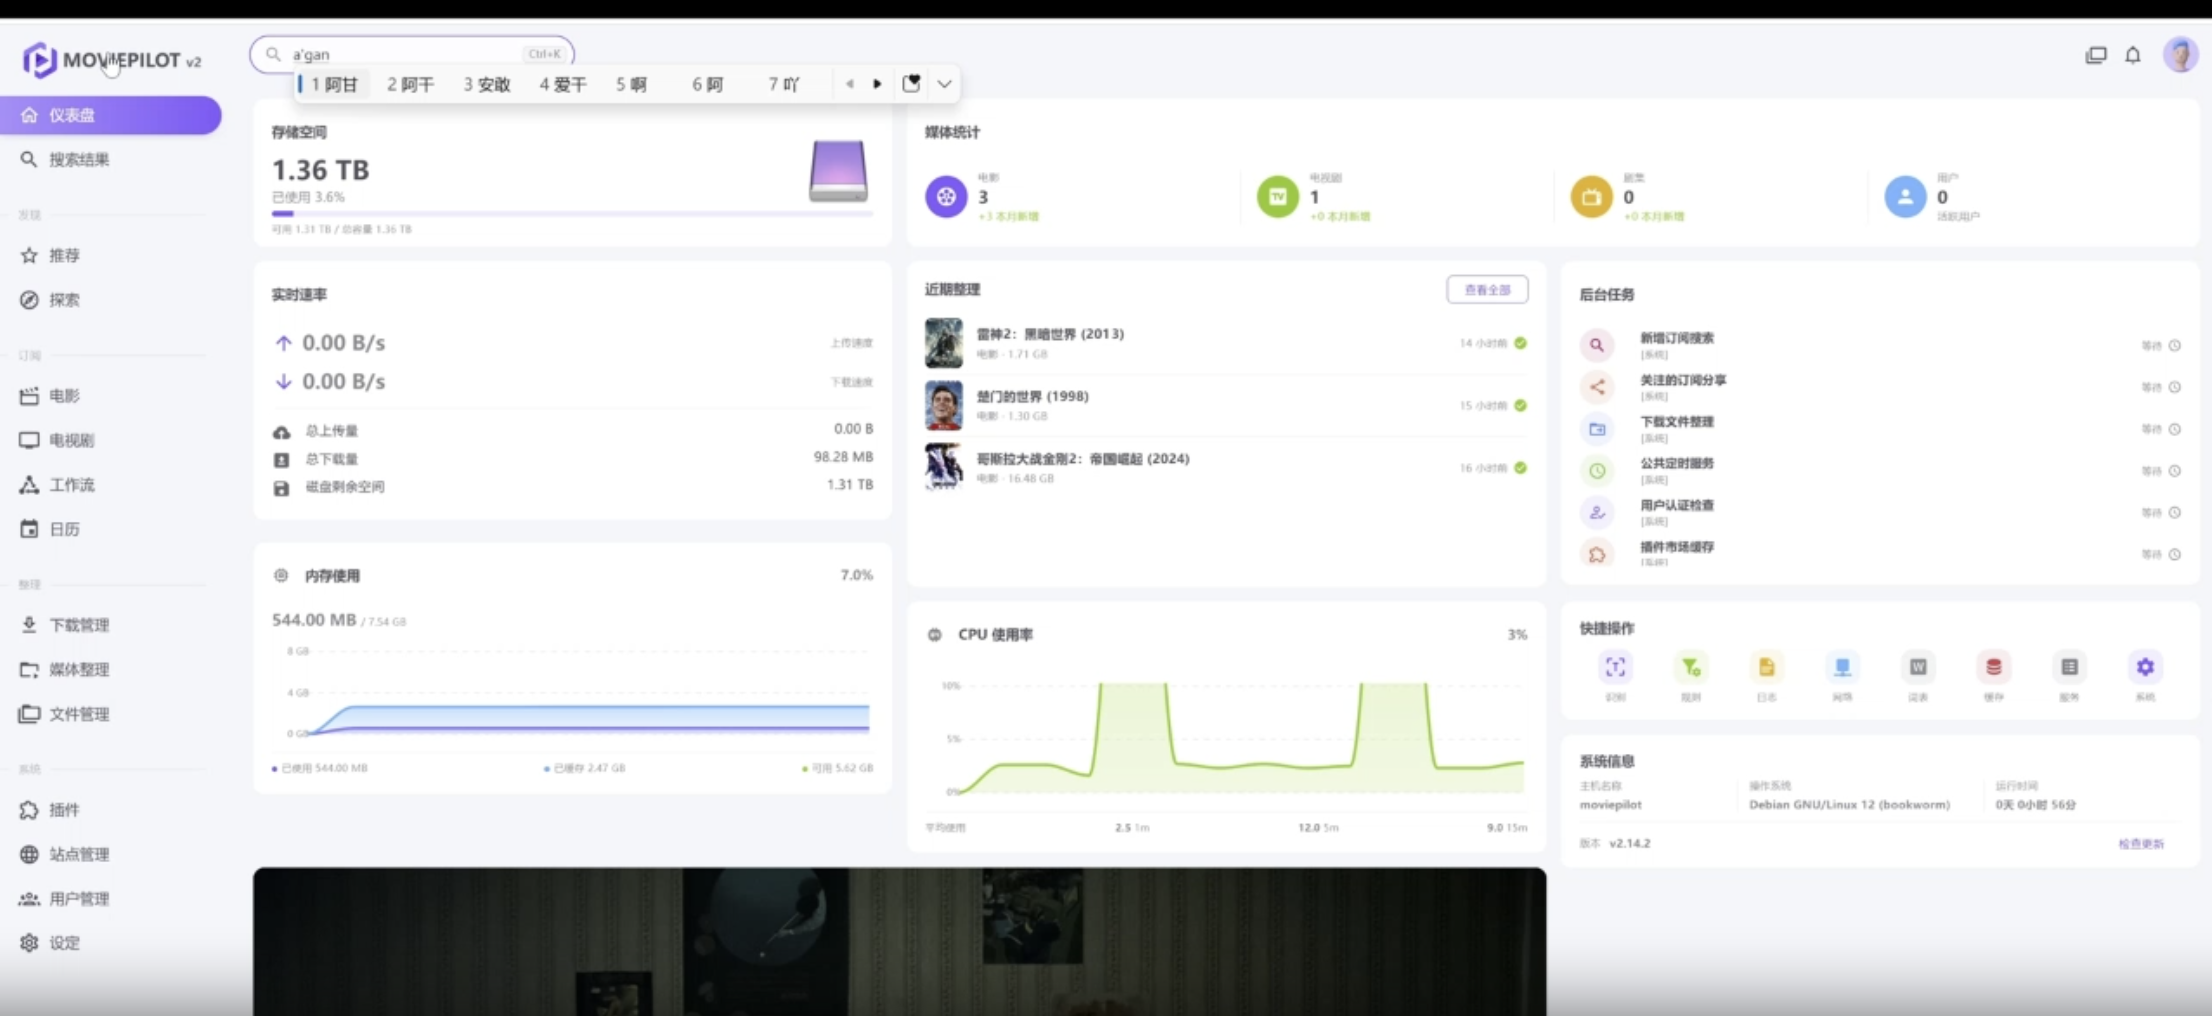Viewport: 2212px width, 1016px height.
Task: Open the user avatar menu
Action: [x=2180, y=55]
